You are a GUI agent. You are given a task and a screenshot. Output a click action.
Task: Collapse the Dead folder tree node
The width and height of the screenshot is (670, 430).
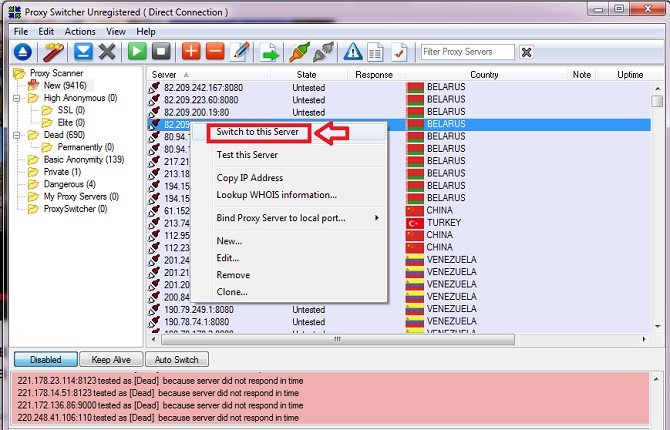pos(18,135)
